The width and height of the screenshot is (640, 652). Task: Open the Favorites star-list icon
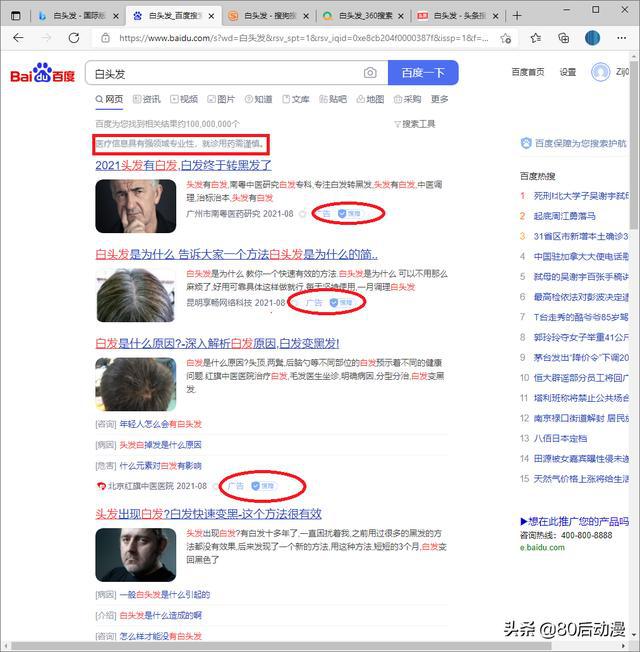tap(536, 38)
